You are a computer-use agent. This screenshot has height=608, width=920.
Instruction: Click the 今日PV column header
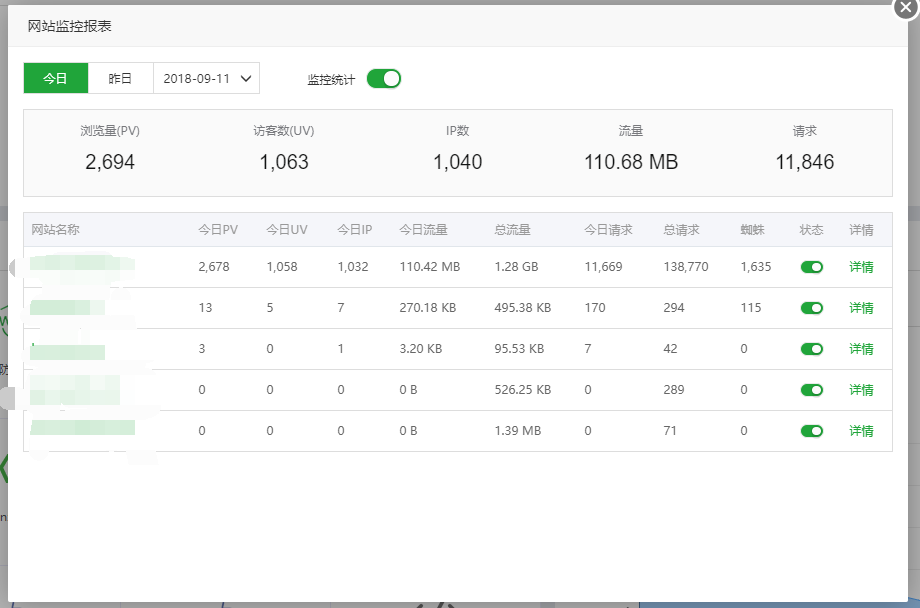(x=218, y=229)
